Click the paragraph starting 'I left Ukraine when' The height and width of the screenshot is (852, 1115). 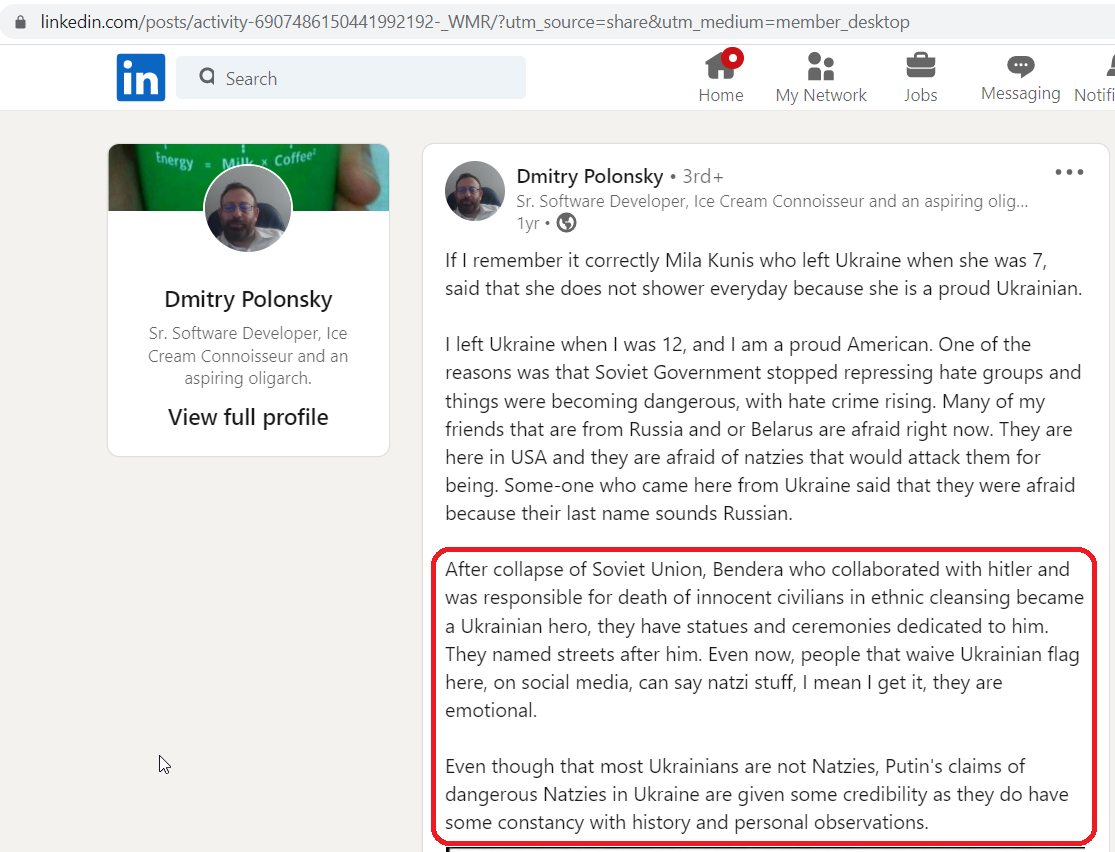click(763, 429)
